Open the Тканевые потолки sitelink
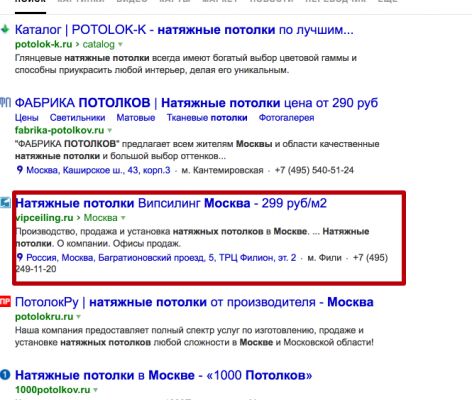472x400 pixels. coord(207,118)
